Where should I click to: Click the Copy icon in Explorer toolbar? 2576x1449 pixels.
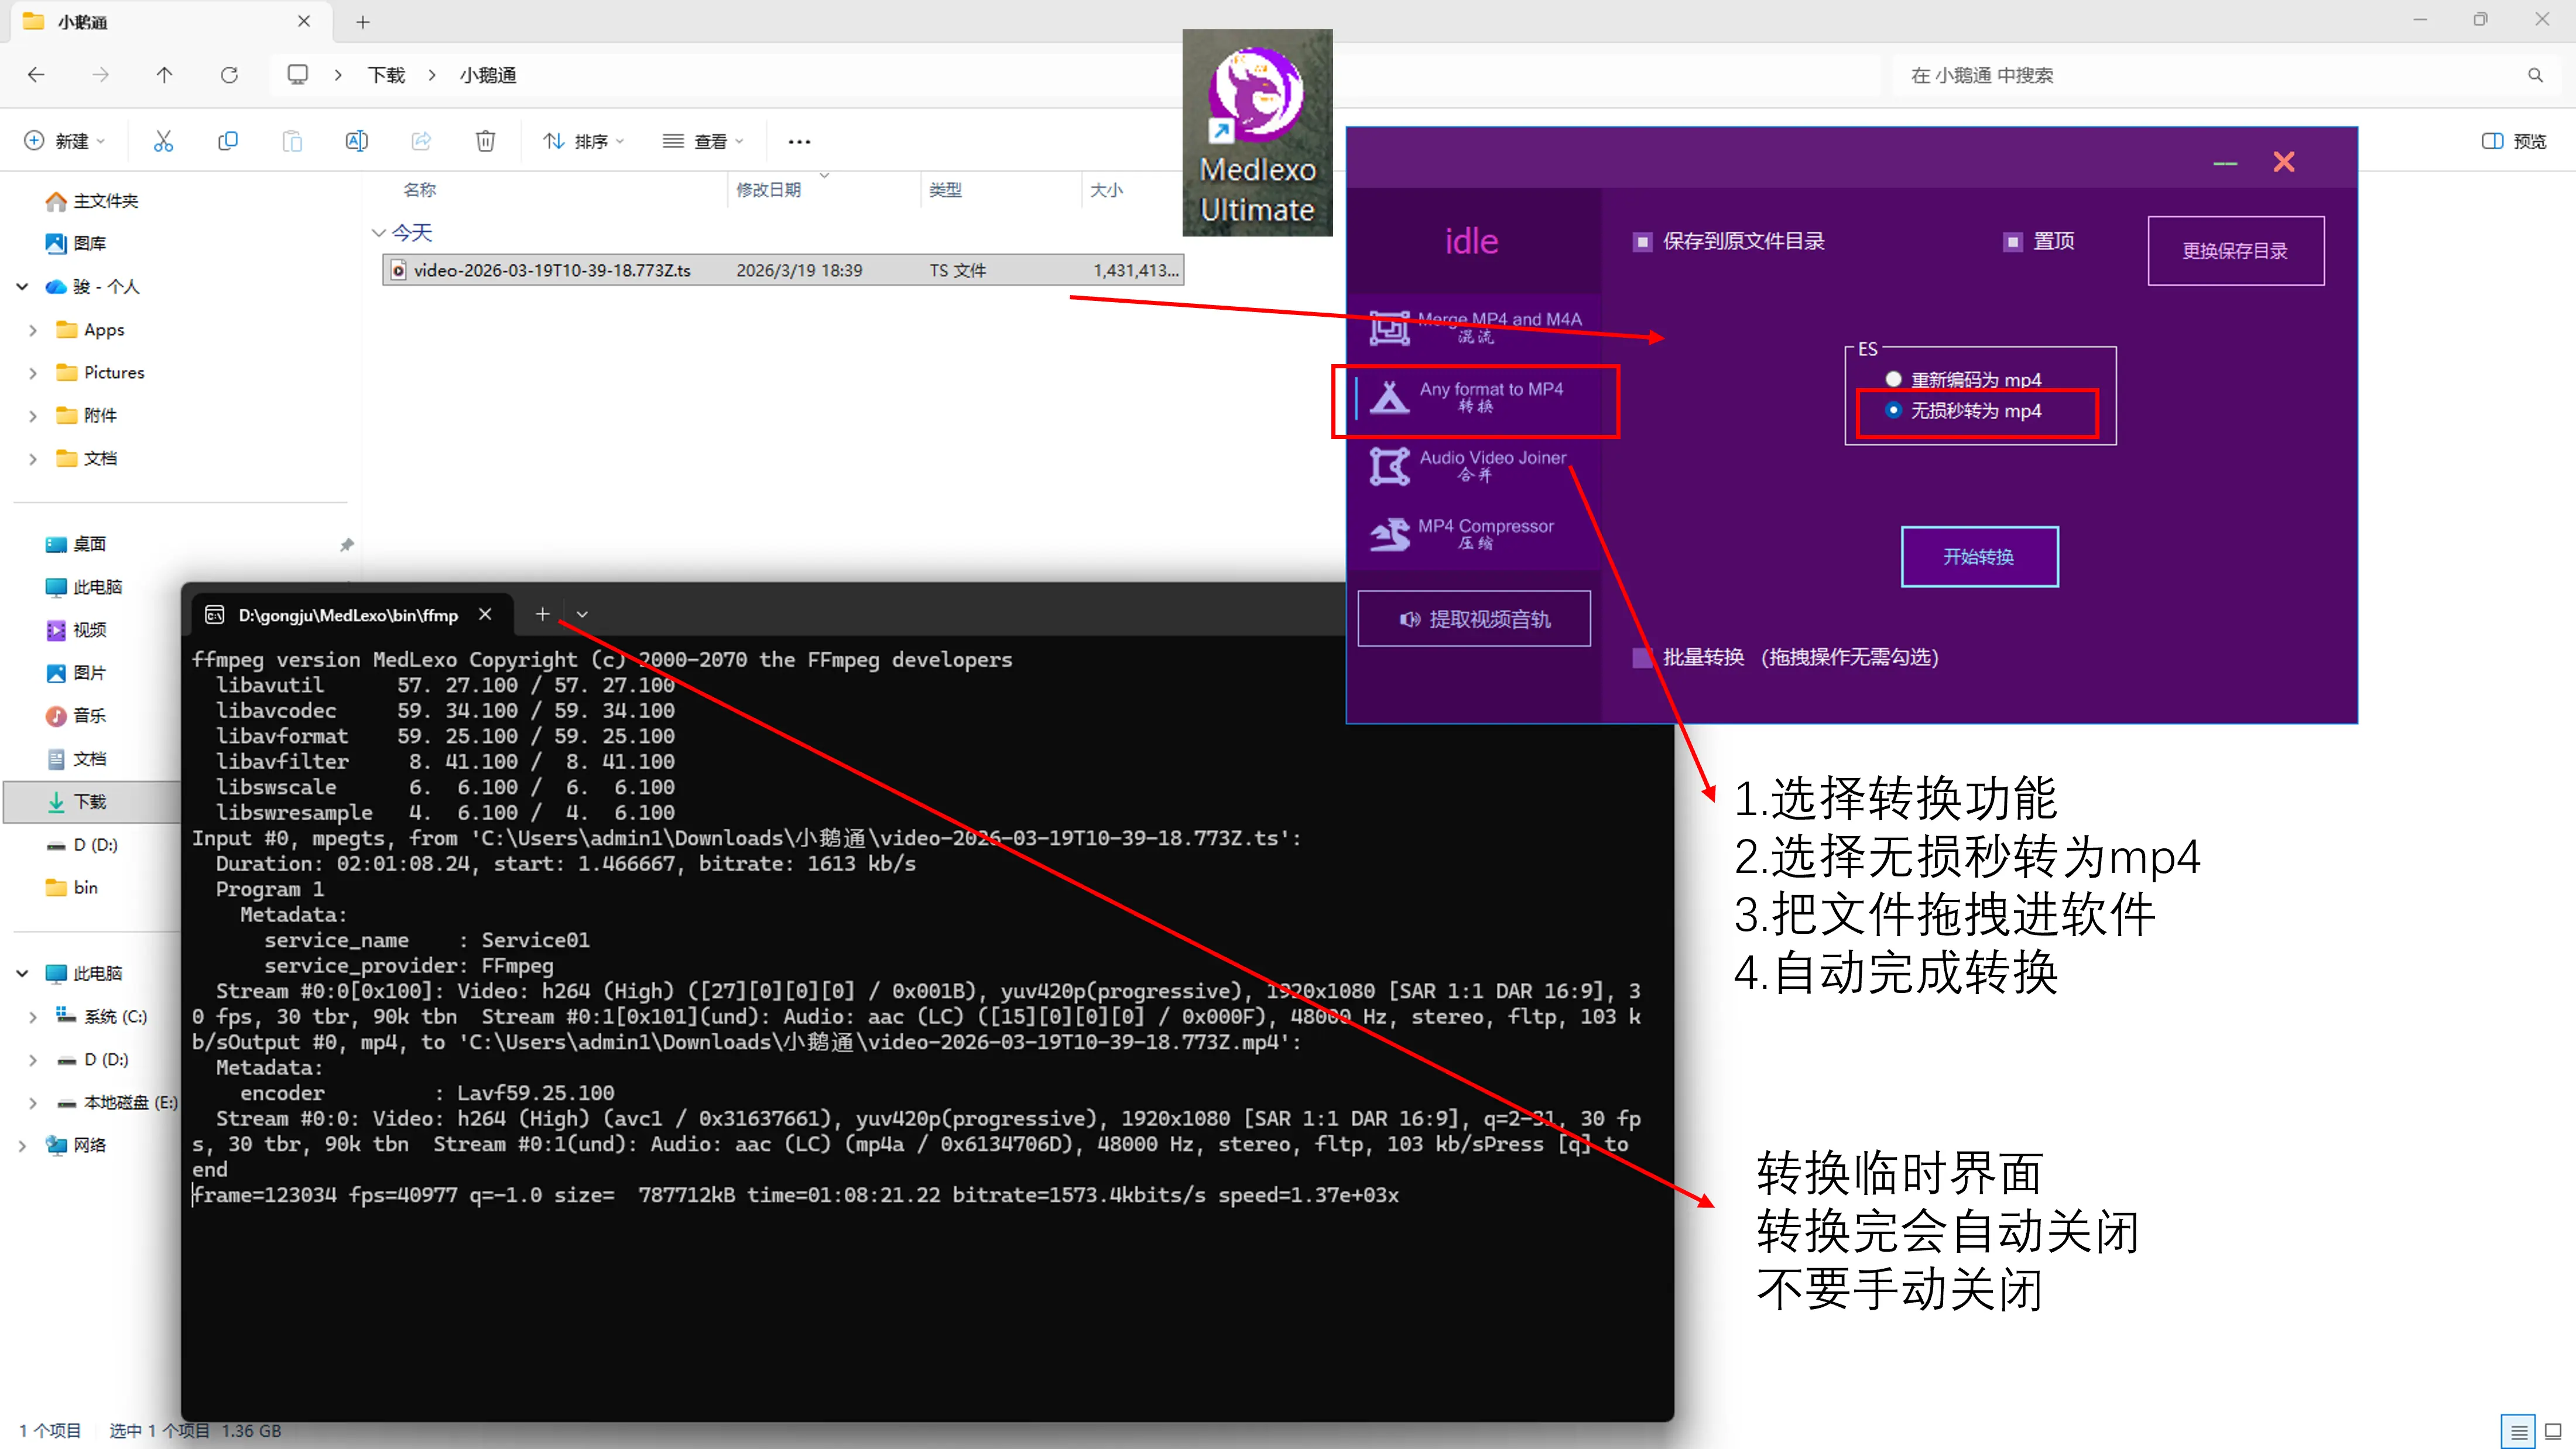[228, 141]
